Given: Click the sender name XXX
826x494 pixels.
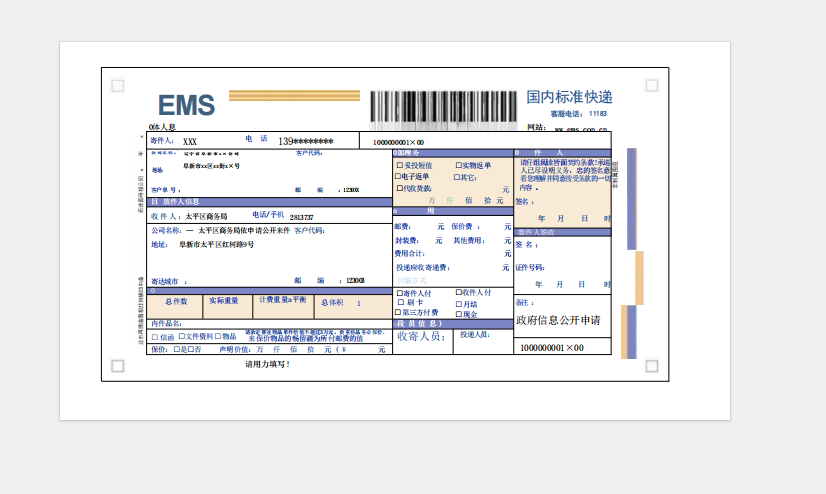Looking at the screenshot, I should [190, 142].
